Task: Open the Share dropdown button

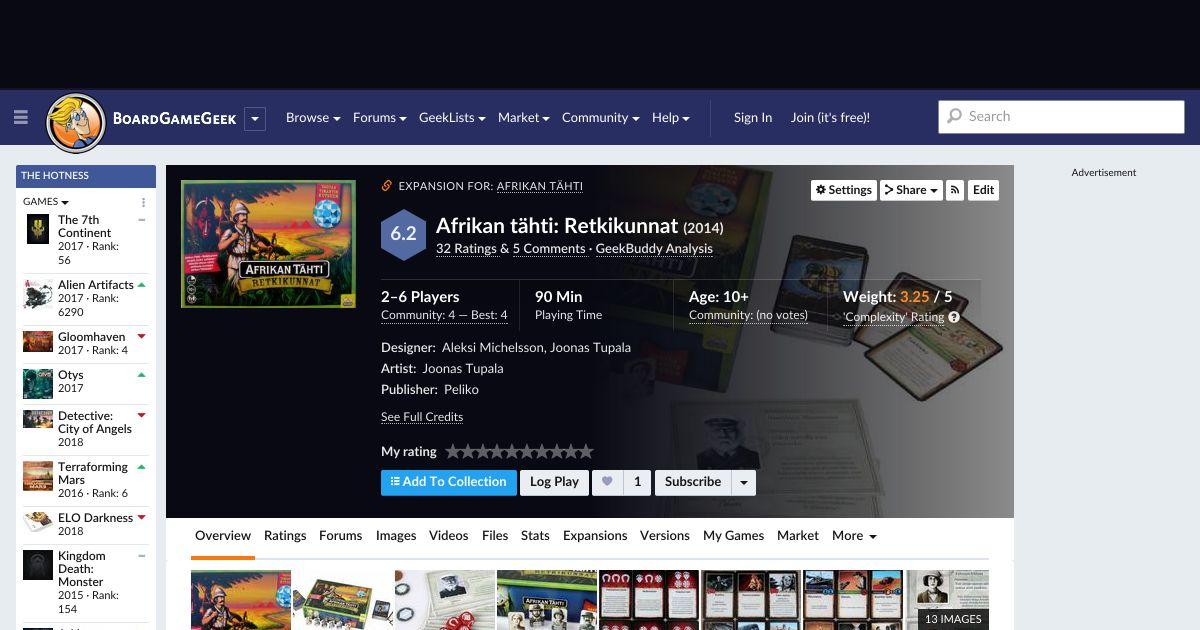Action: [911, 190]
